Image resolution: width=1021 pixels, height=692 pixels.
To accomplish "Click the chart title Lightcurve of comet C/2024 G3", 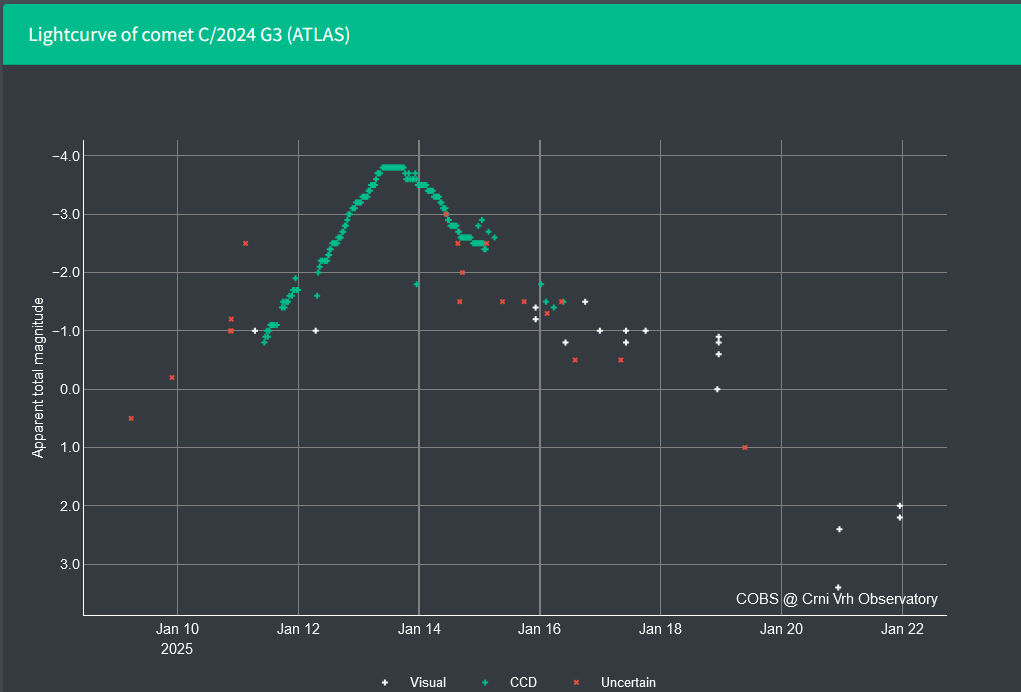I will click(189, 35).
